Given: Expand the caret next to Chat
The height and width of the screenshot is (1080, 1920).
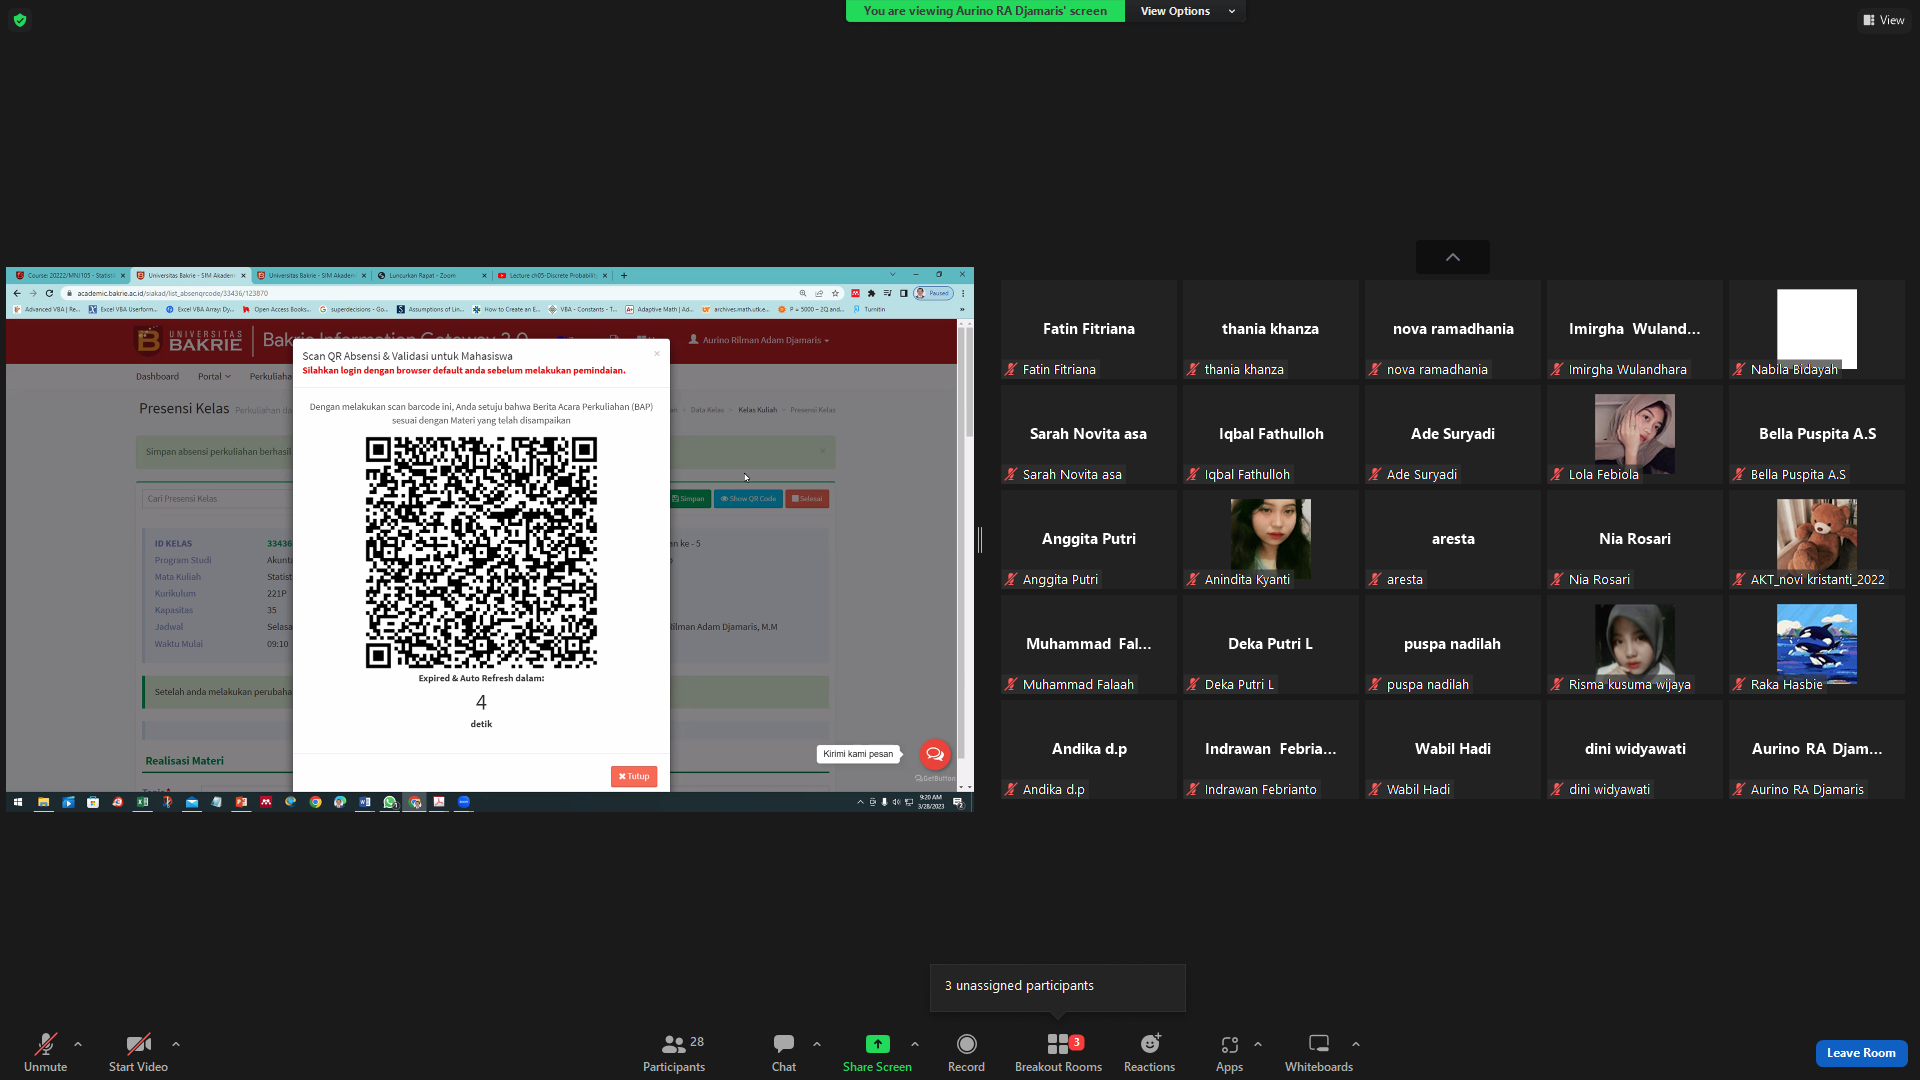Looking at the screenshot, I should click(817, 1045).
